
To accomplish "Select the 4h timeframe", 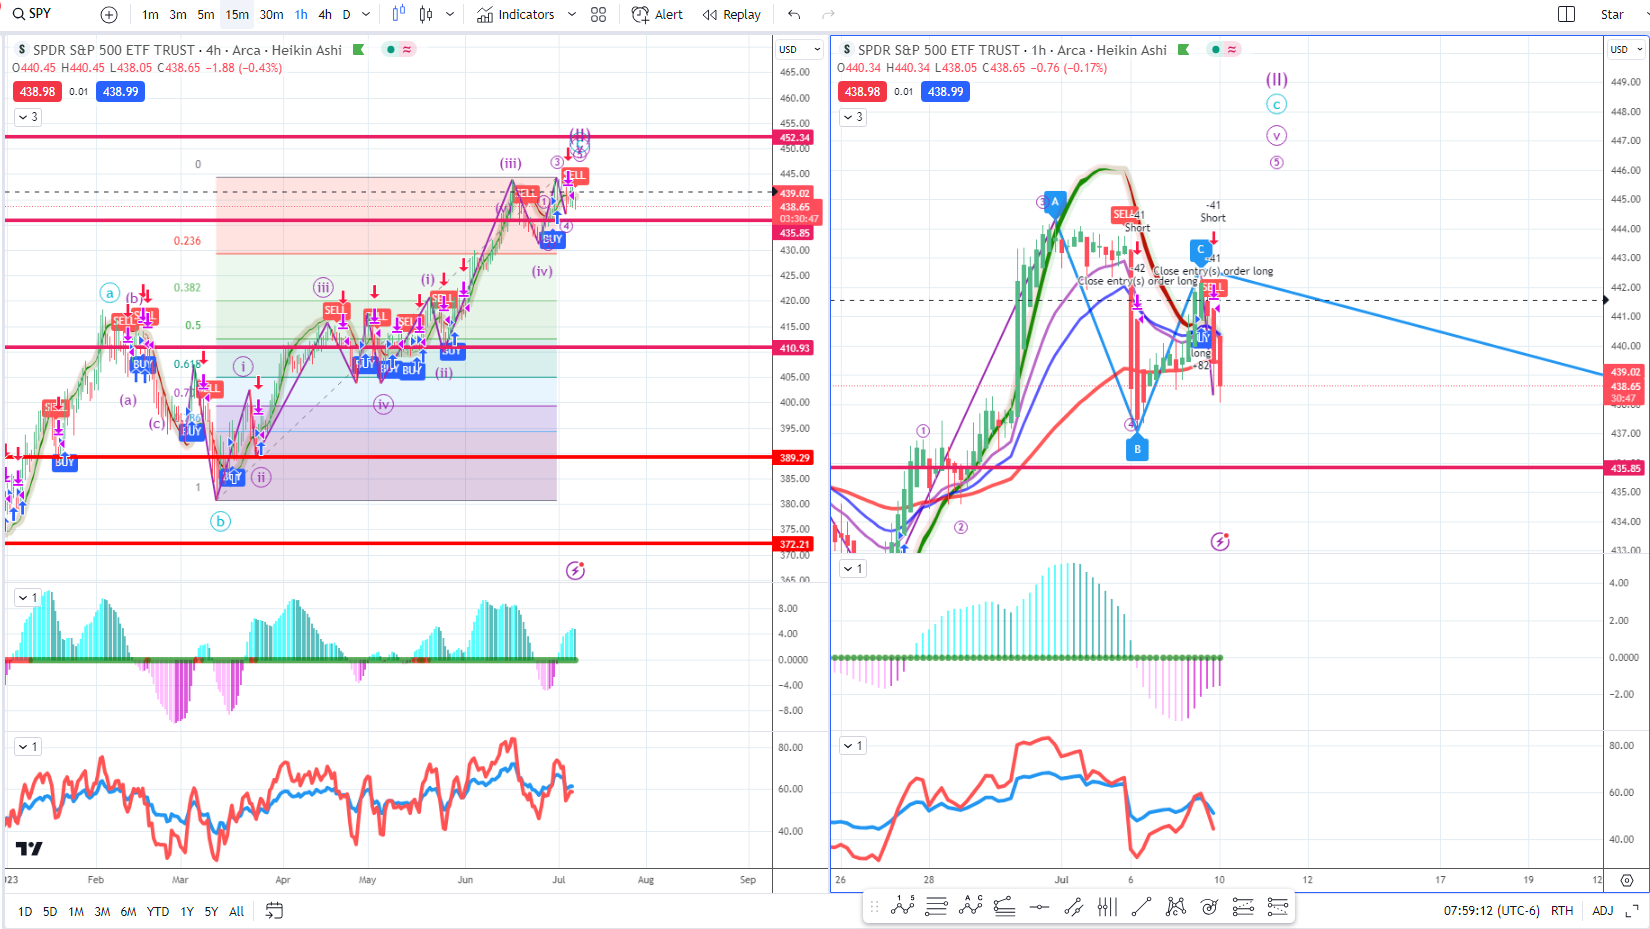I will [x=325, y=15].
